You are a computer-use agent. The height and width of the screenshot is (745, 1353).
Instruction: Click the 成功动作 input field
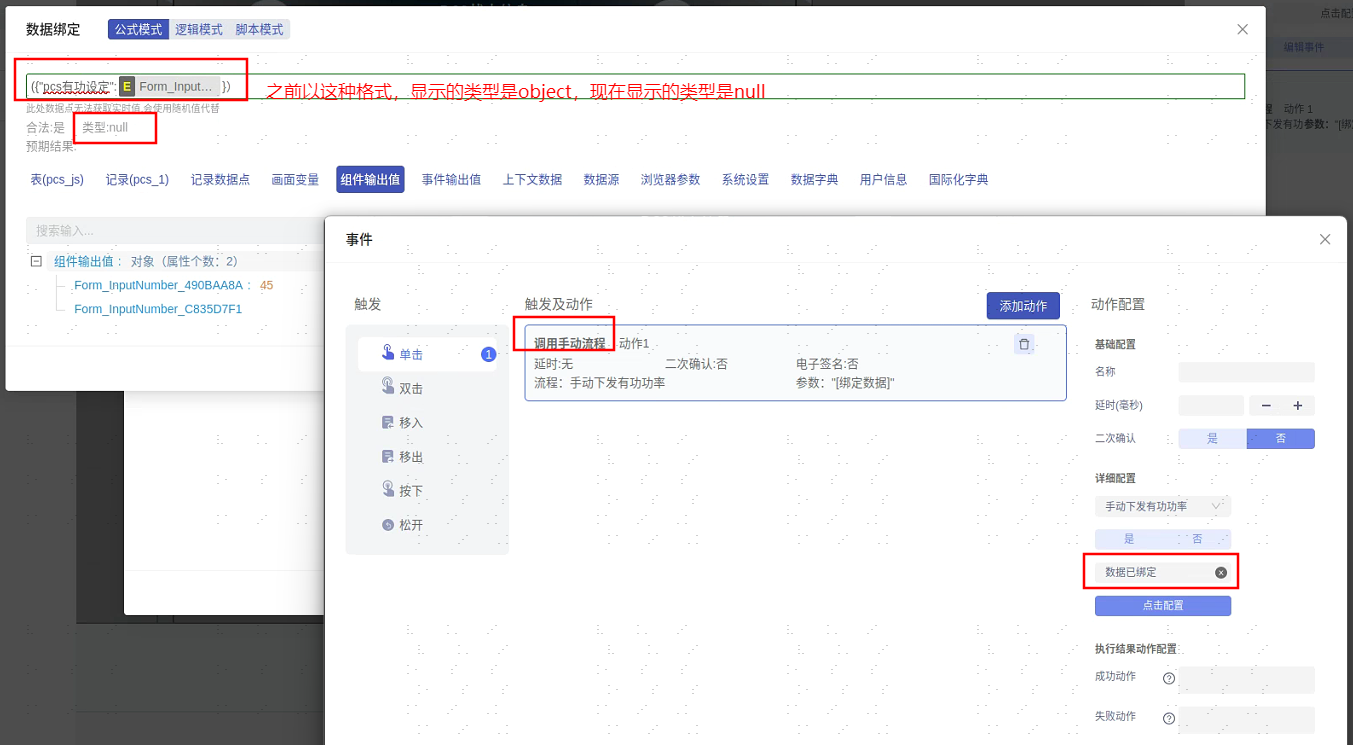[1246, 680]
